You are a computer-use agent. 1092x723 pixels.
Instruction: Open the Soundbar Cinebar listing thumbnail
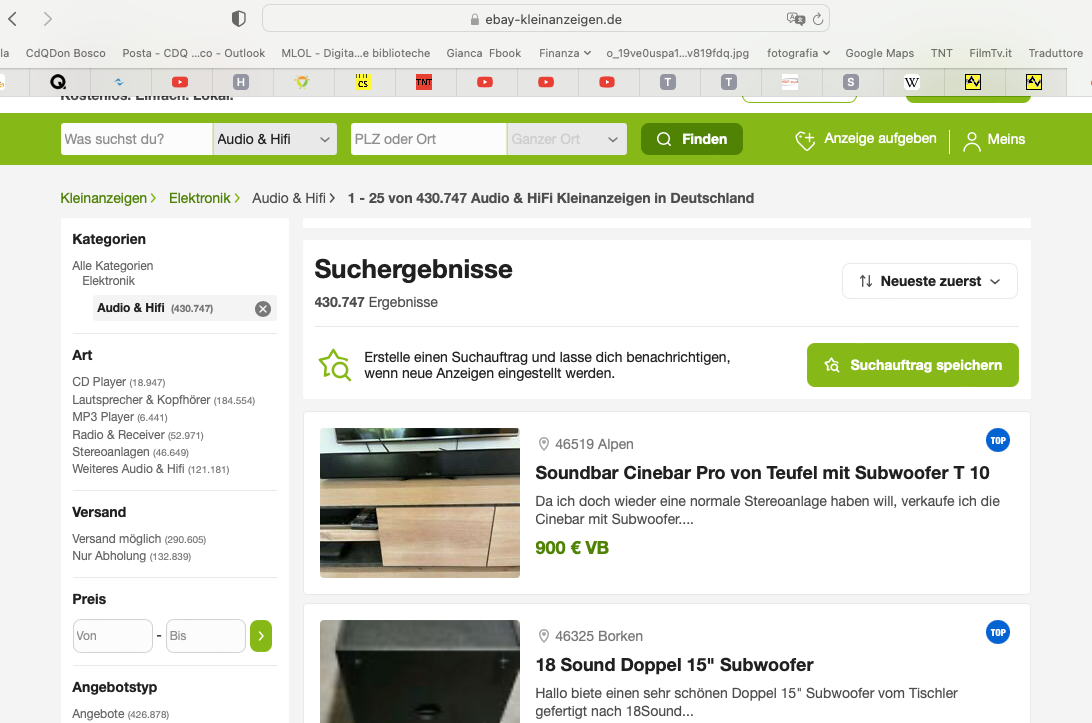click(420, 503)
